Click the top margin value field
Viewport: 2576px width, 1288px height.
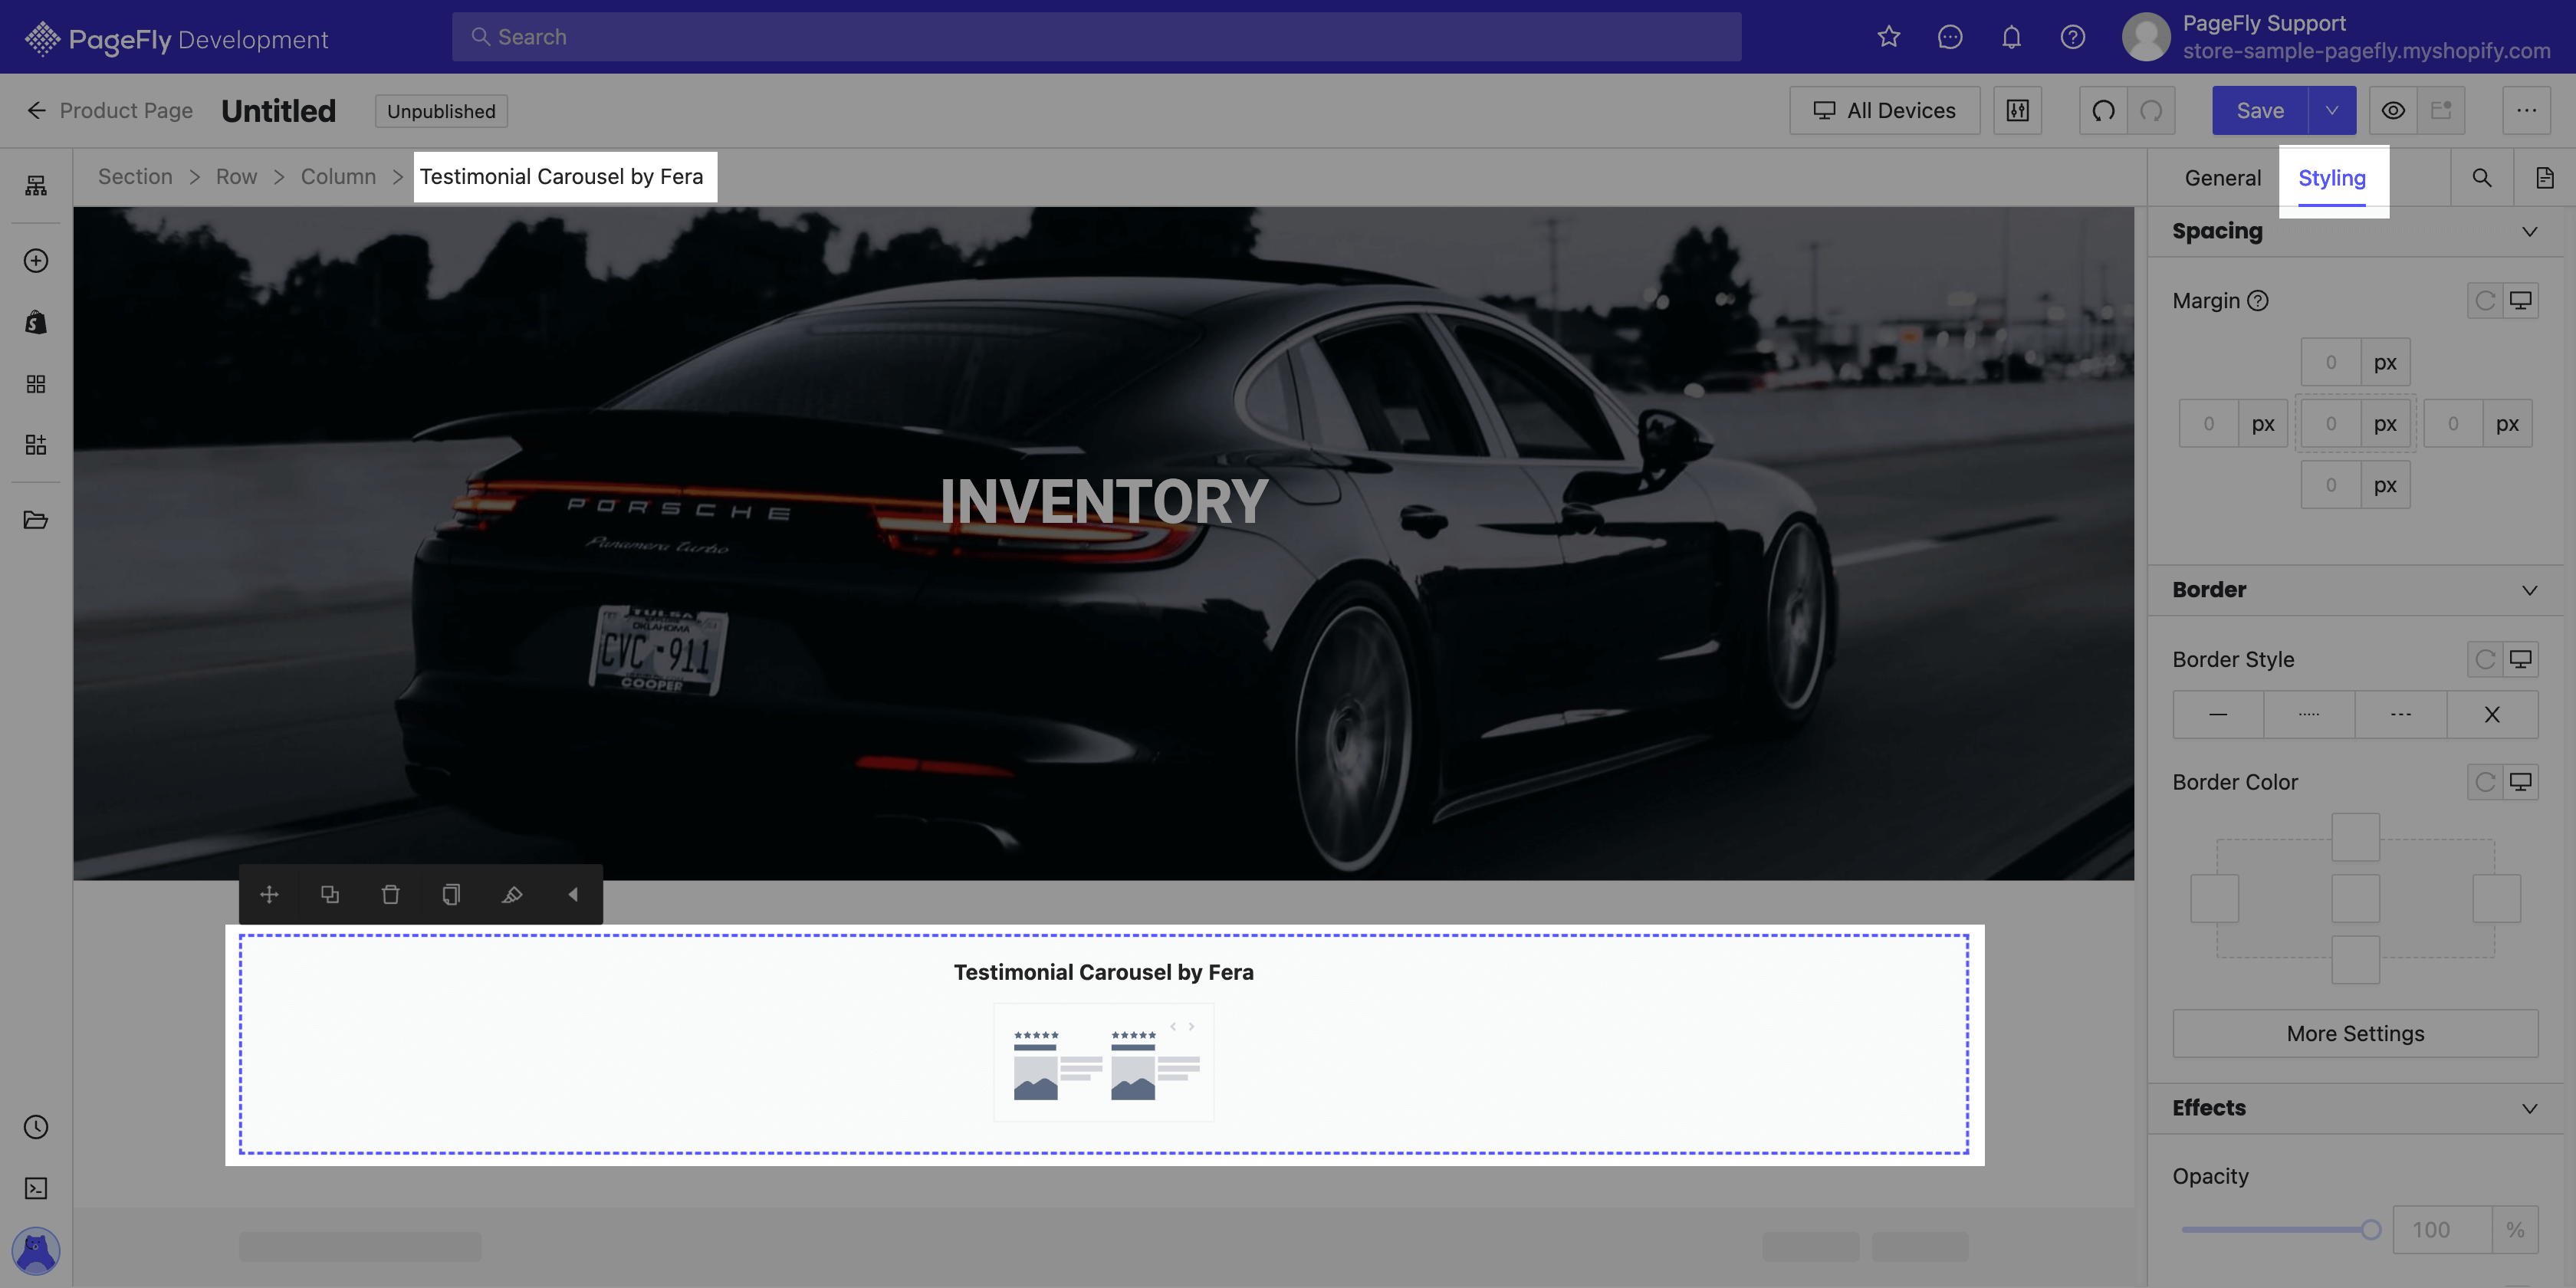tap(2330, 362)
